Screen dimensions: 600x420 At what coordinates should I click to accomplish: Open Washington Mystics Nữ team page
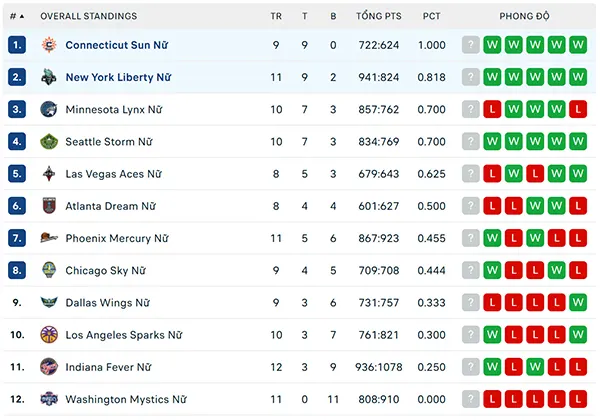[x=126, y=399]
